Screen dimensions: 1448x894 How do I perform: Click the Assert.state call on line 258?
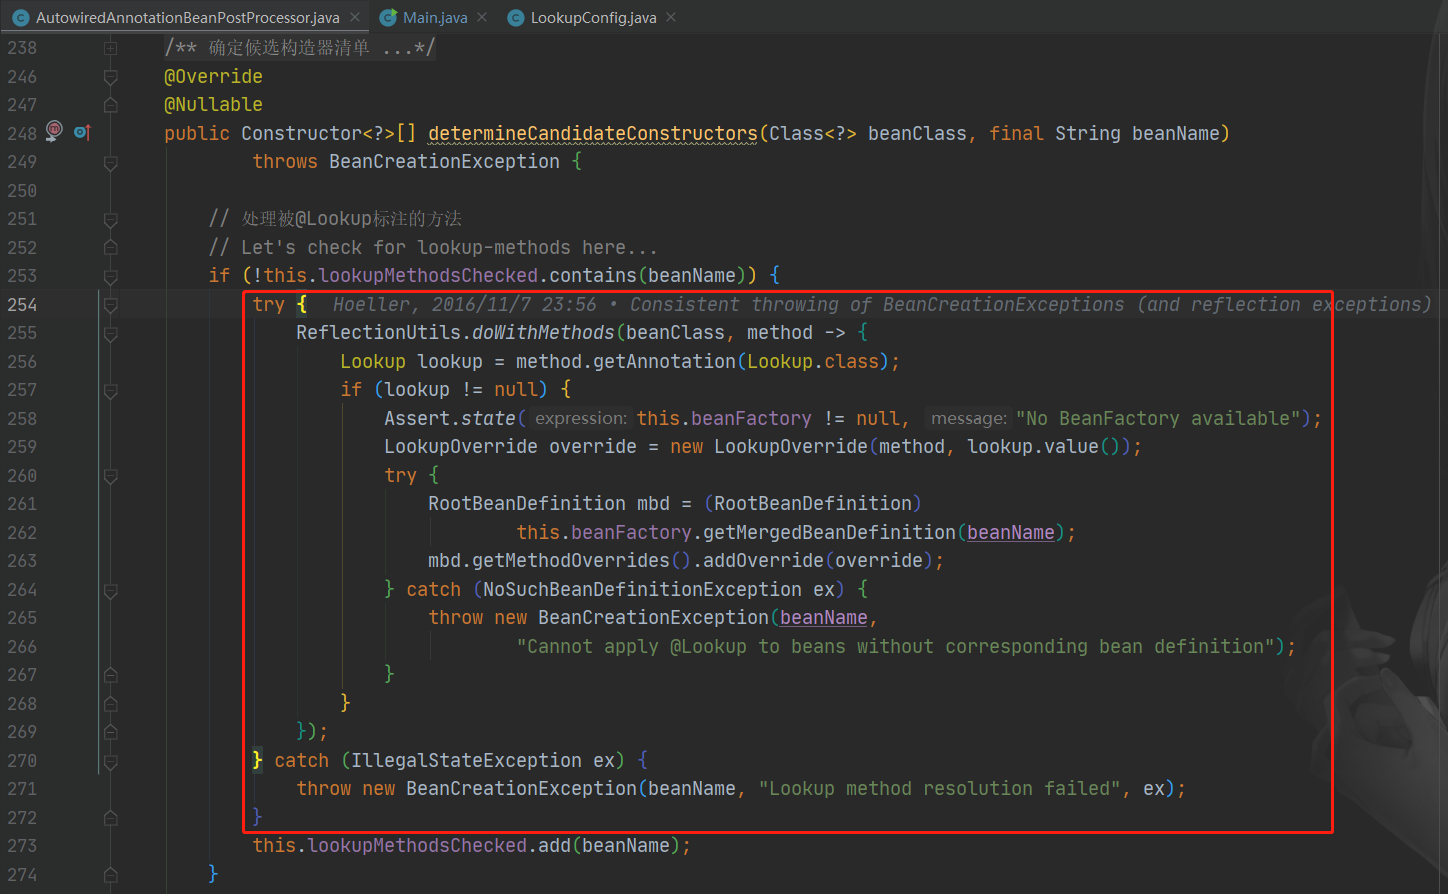click(450, 419)
